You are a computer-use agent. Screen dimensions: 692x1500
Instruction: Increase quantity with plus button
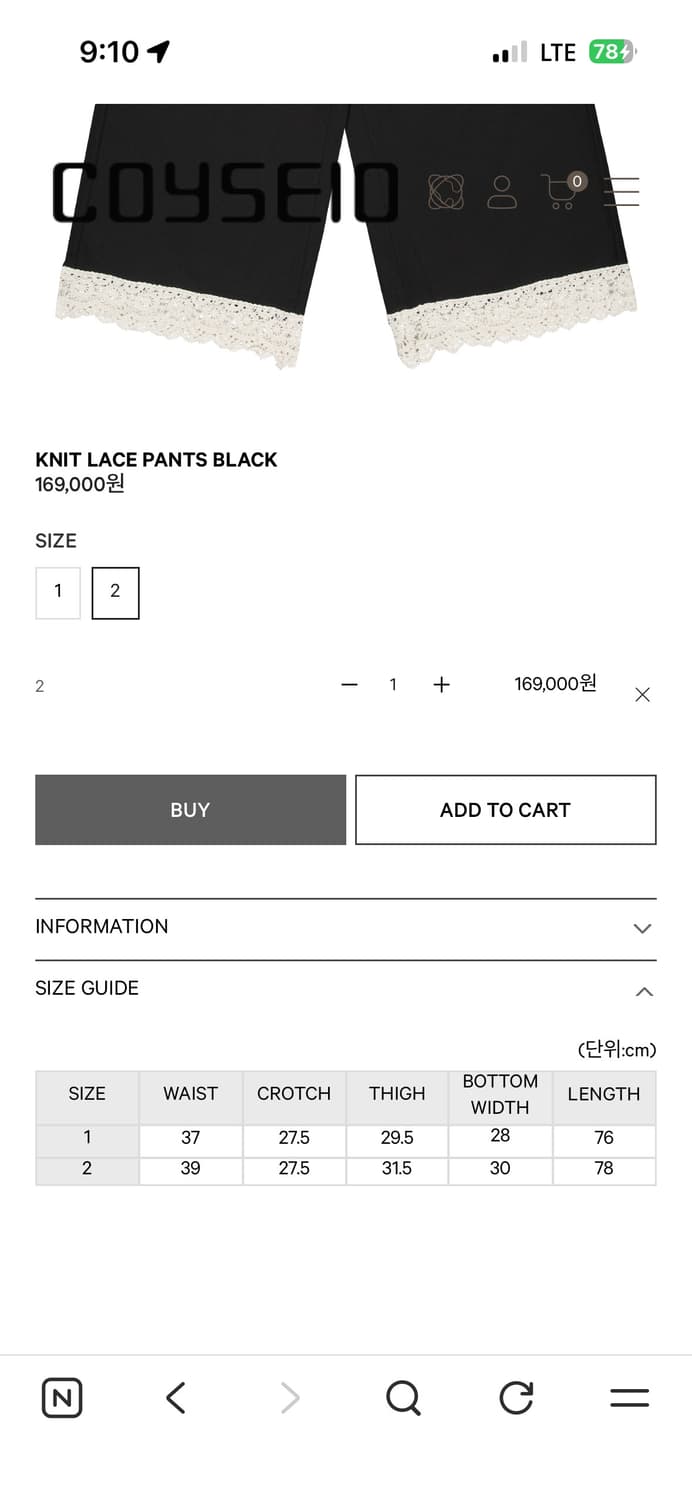tap(441, 685)
